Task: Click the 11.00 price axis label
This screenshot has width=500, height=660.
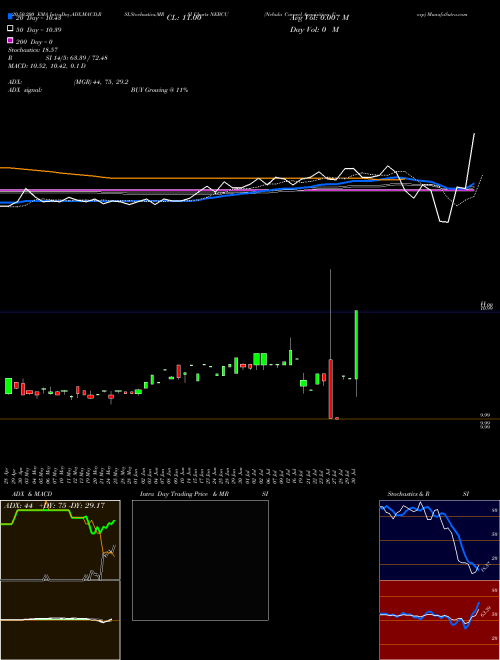Action: (x=486, y=303)
